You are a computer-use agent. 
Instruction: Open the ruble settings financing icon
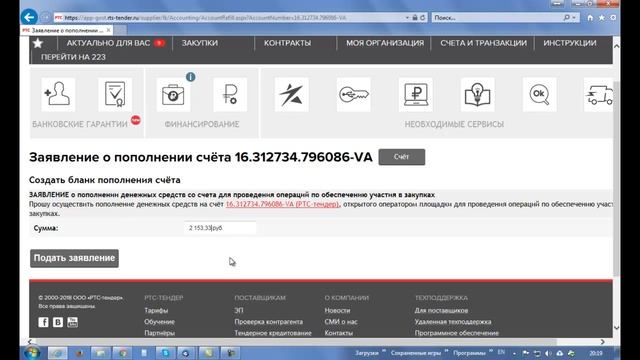tap(230, 94)
